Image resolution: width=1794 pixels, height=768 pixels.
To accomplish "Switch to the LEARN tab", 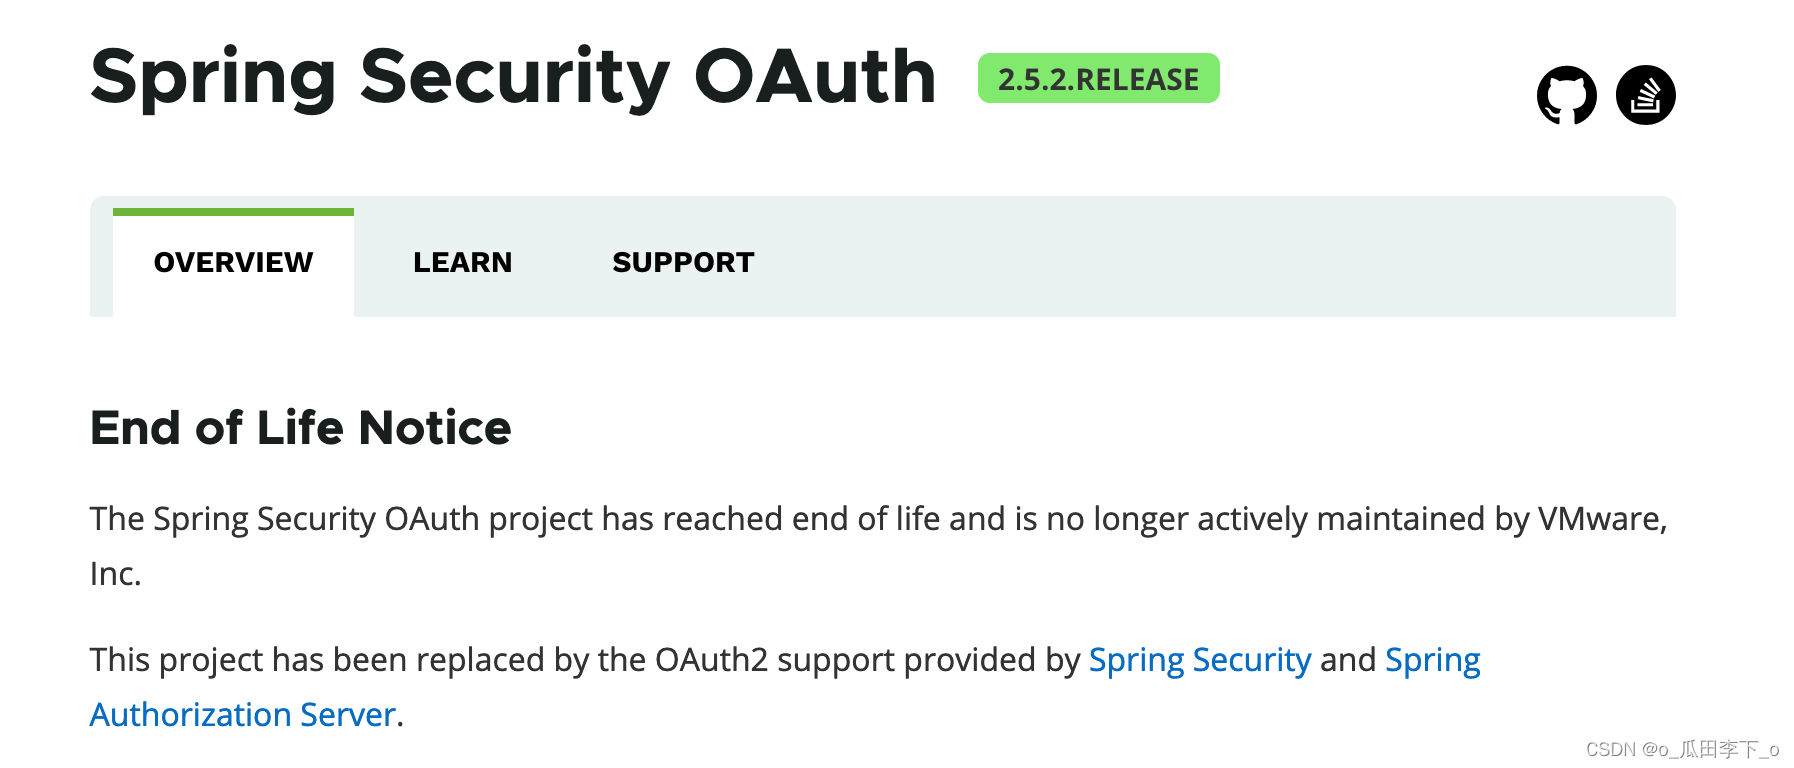I will click(x=462, y=262).
